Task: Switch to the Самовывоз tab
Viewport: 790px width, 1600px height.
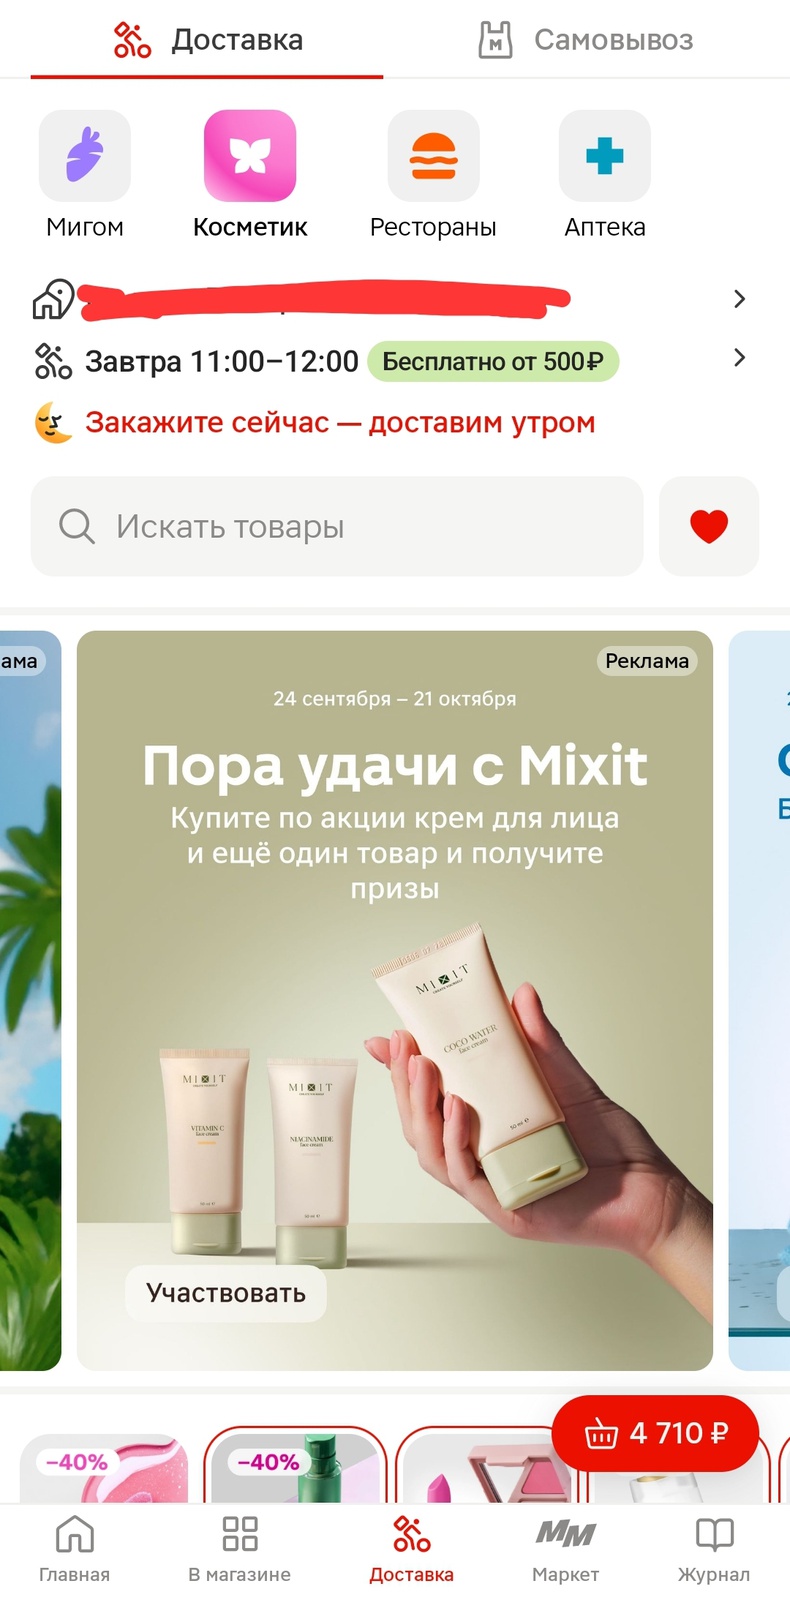Action: pos(586,40)
